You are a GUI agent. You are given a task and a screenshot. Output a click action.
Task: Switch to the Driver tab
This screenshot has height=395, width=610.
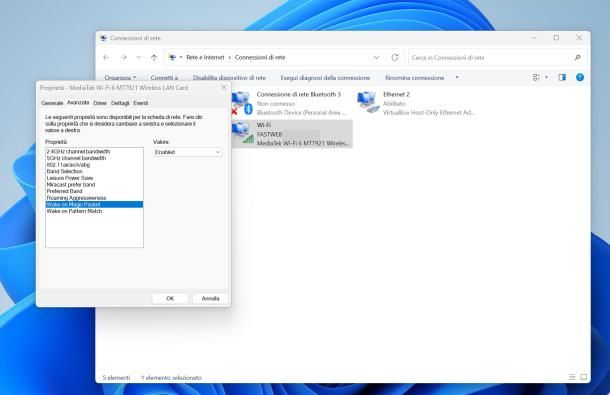coord(100,103)
